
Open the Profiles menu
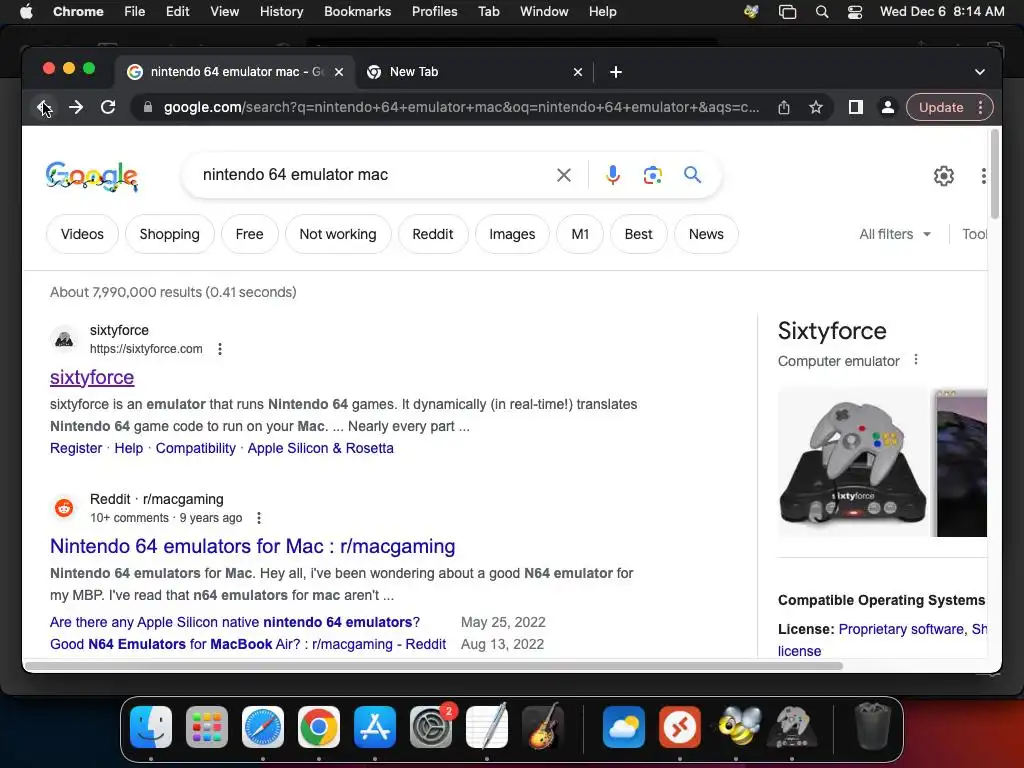[434, 12]
